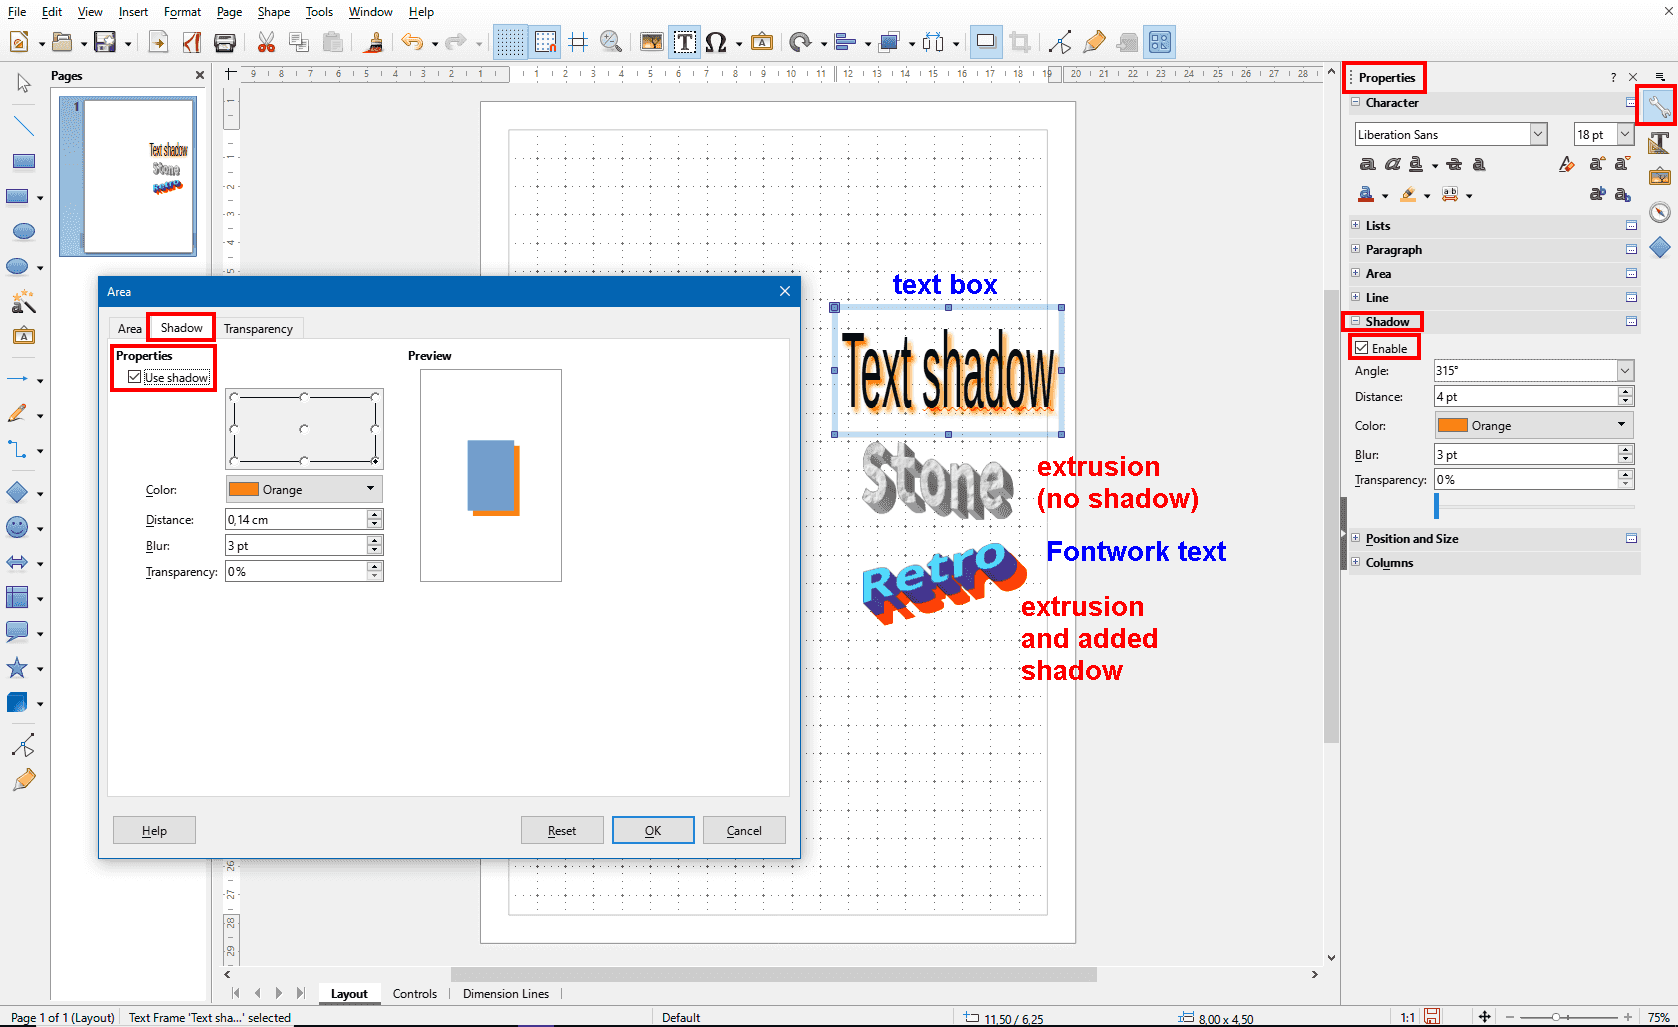1678x1027 pixels.
Task: Toggle the Display Grid toolbar icon
Action: pyautogui.click(x=510, y=42)
